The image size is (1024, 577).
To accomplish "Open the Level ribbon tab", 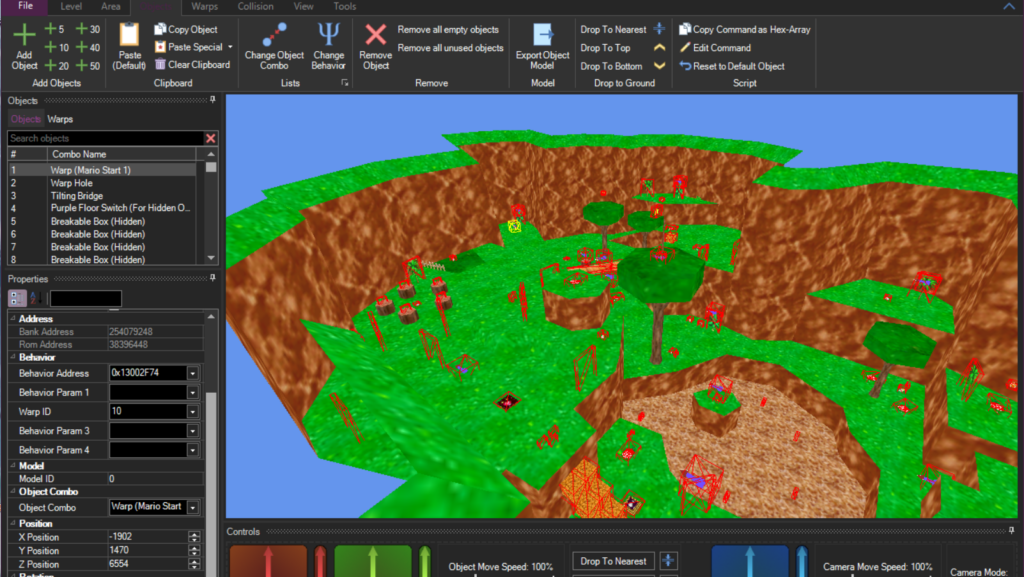I will (x=71, y=7).
